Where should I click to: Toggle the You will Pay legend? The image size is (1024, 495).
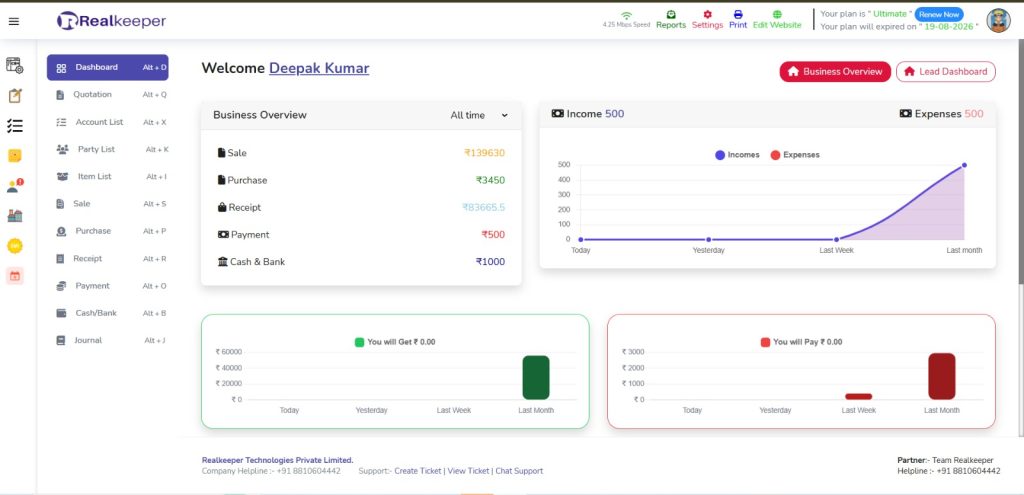[x=801, y=342]
